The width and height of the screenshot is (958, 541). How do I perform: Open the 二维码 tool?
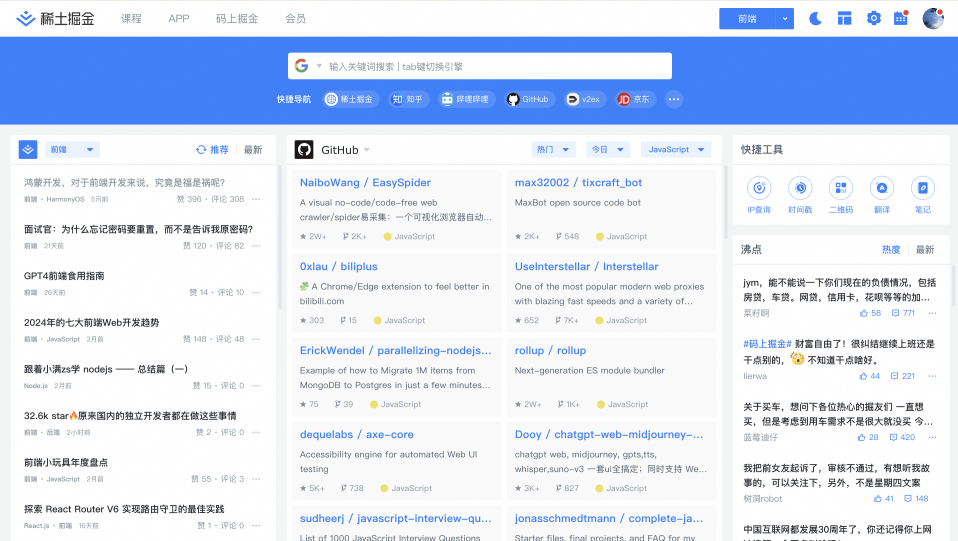tap(841, 195)
